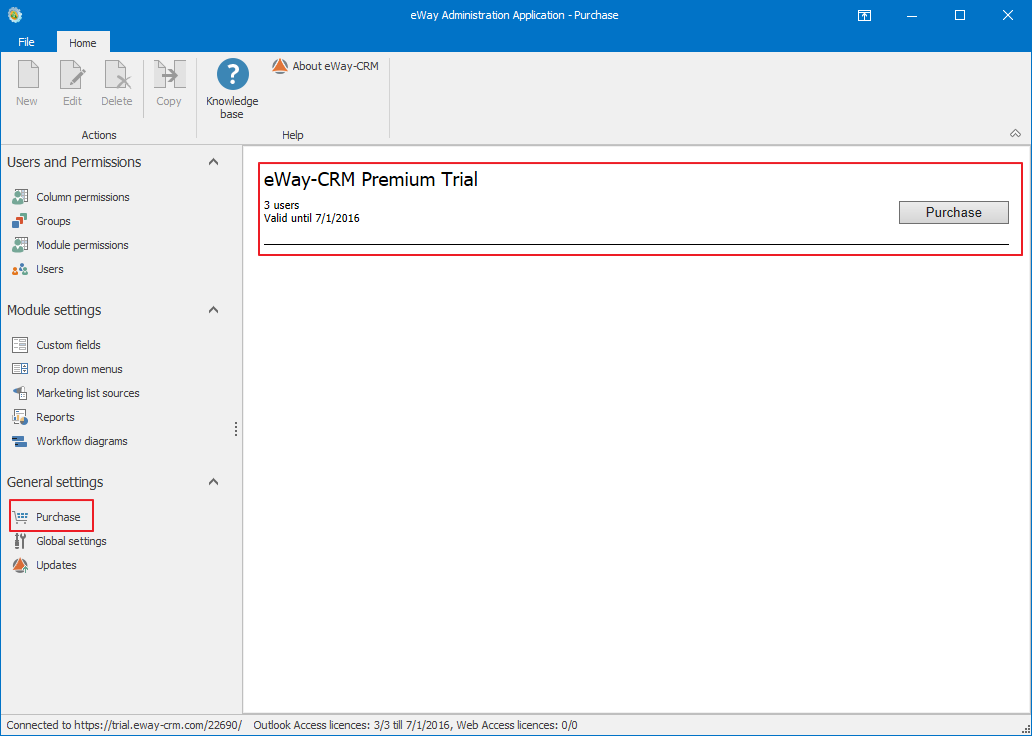1032x736 pixels.
Task: Open Reports label in Module settings
Action: 55,417
